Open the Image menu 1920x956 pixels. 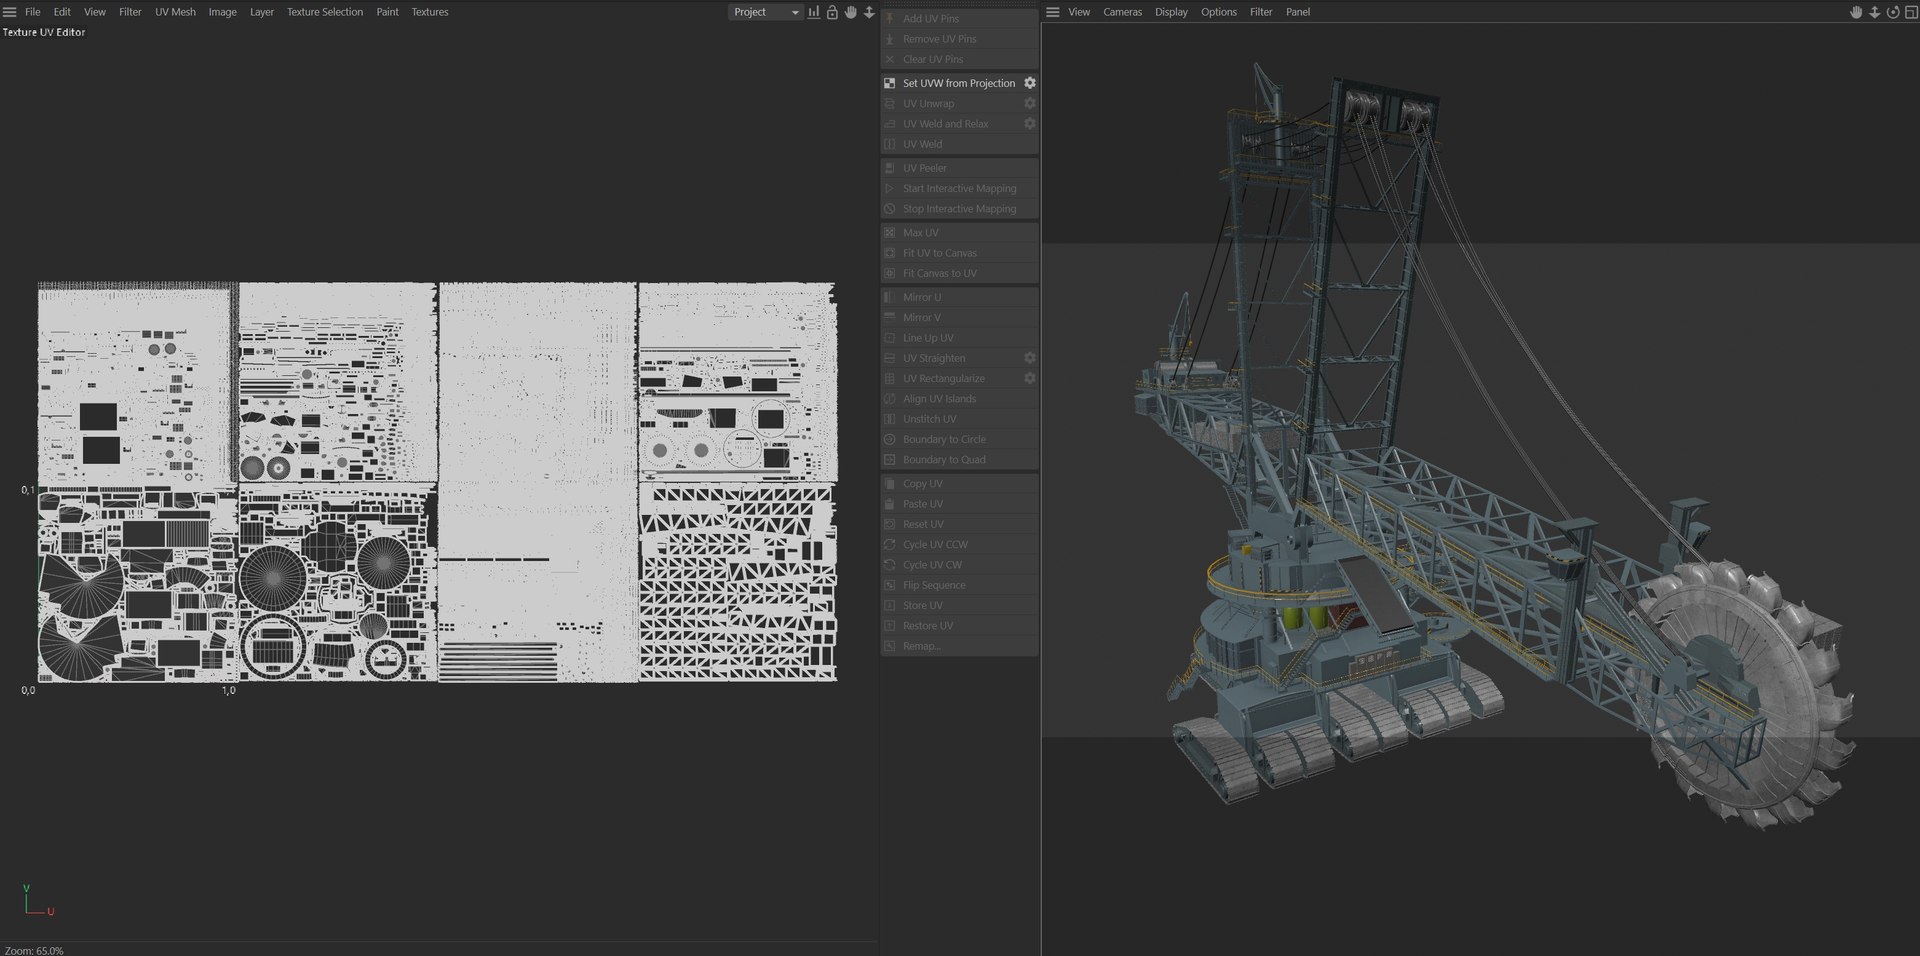(x=222, y=12)
